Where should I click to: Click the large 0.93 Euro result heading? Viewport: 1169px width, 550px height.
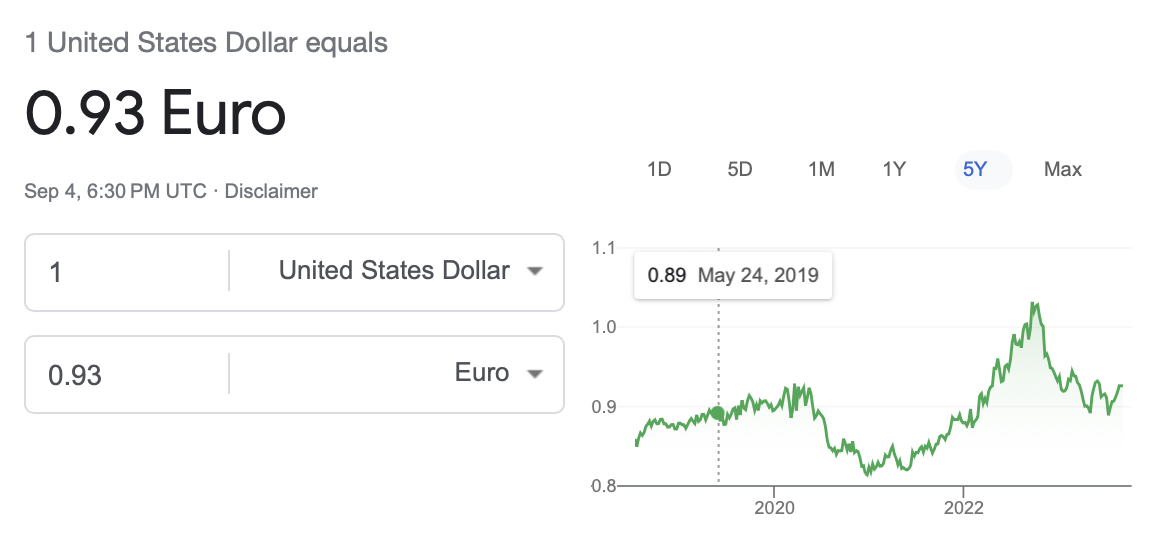pos(155,113)
